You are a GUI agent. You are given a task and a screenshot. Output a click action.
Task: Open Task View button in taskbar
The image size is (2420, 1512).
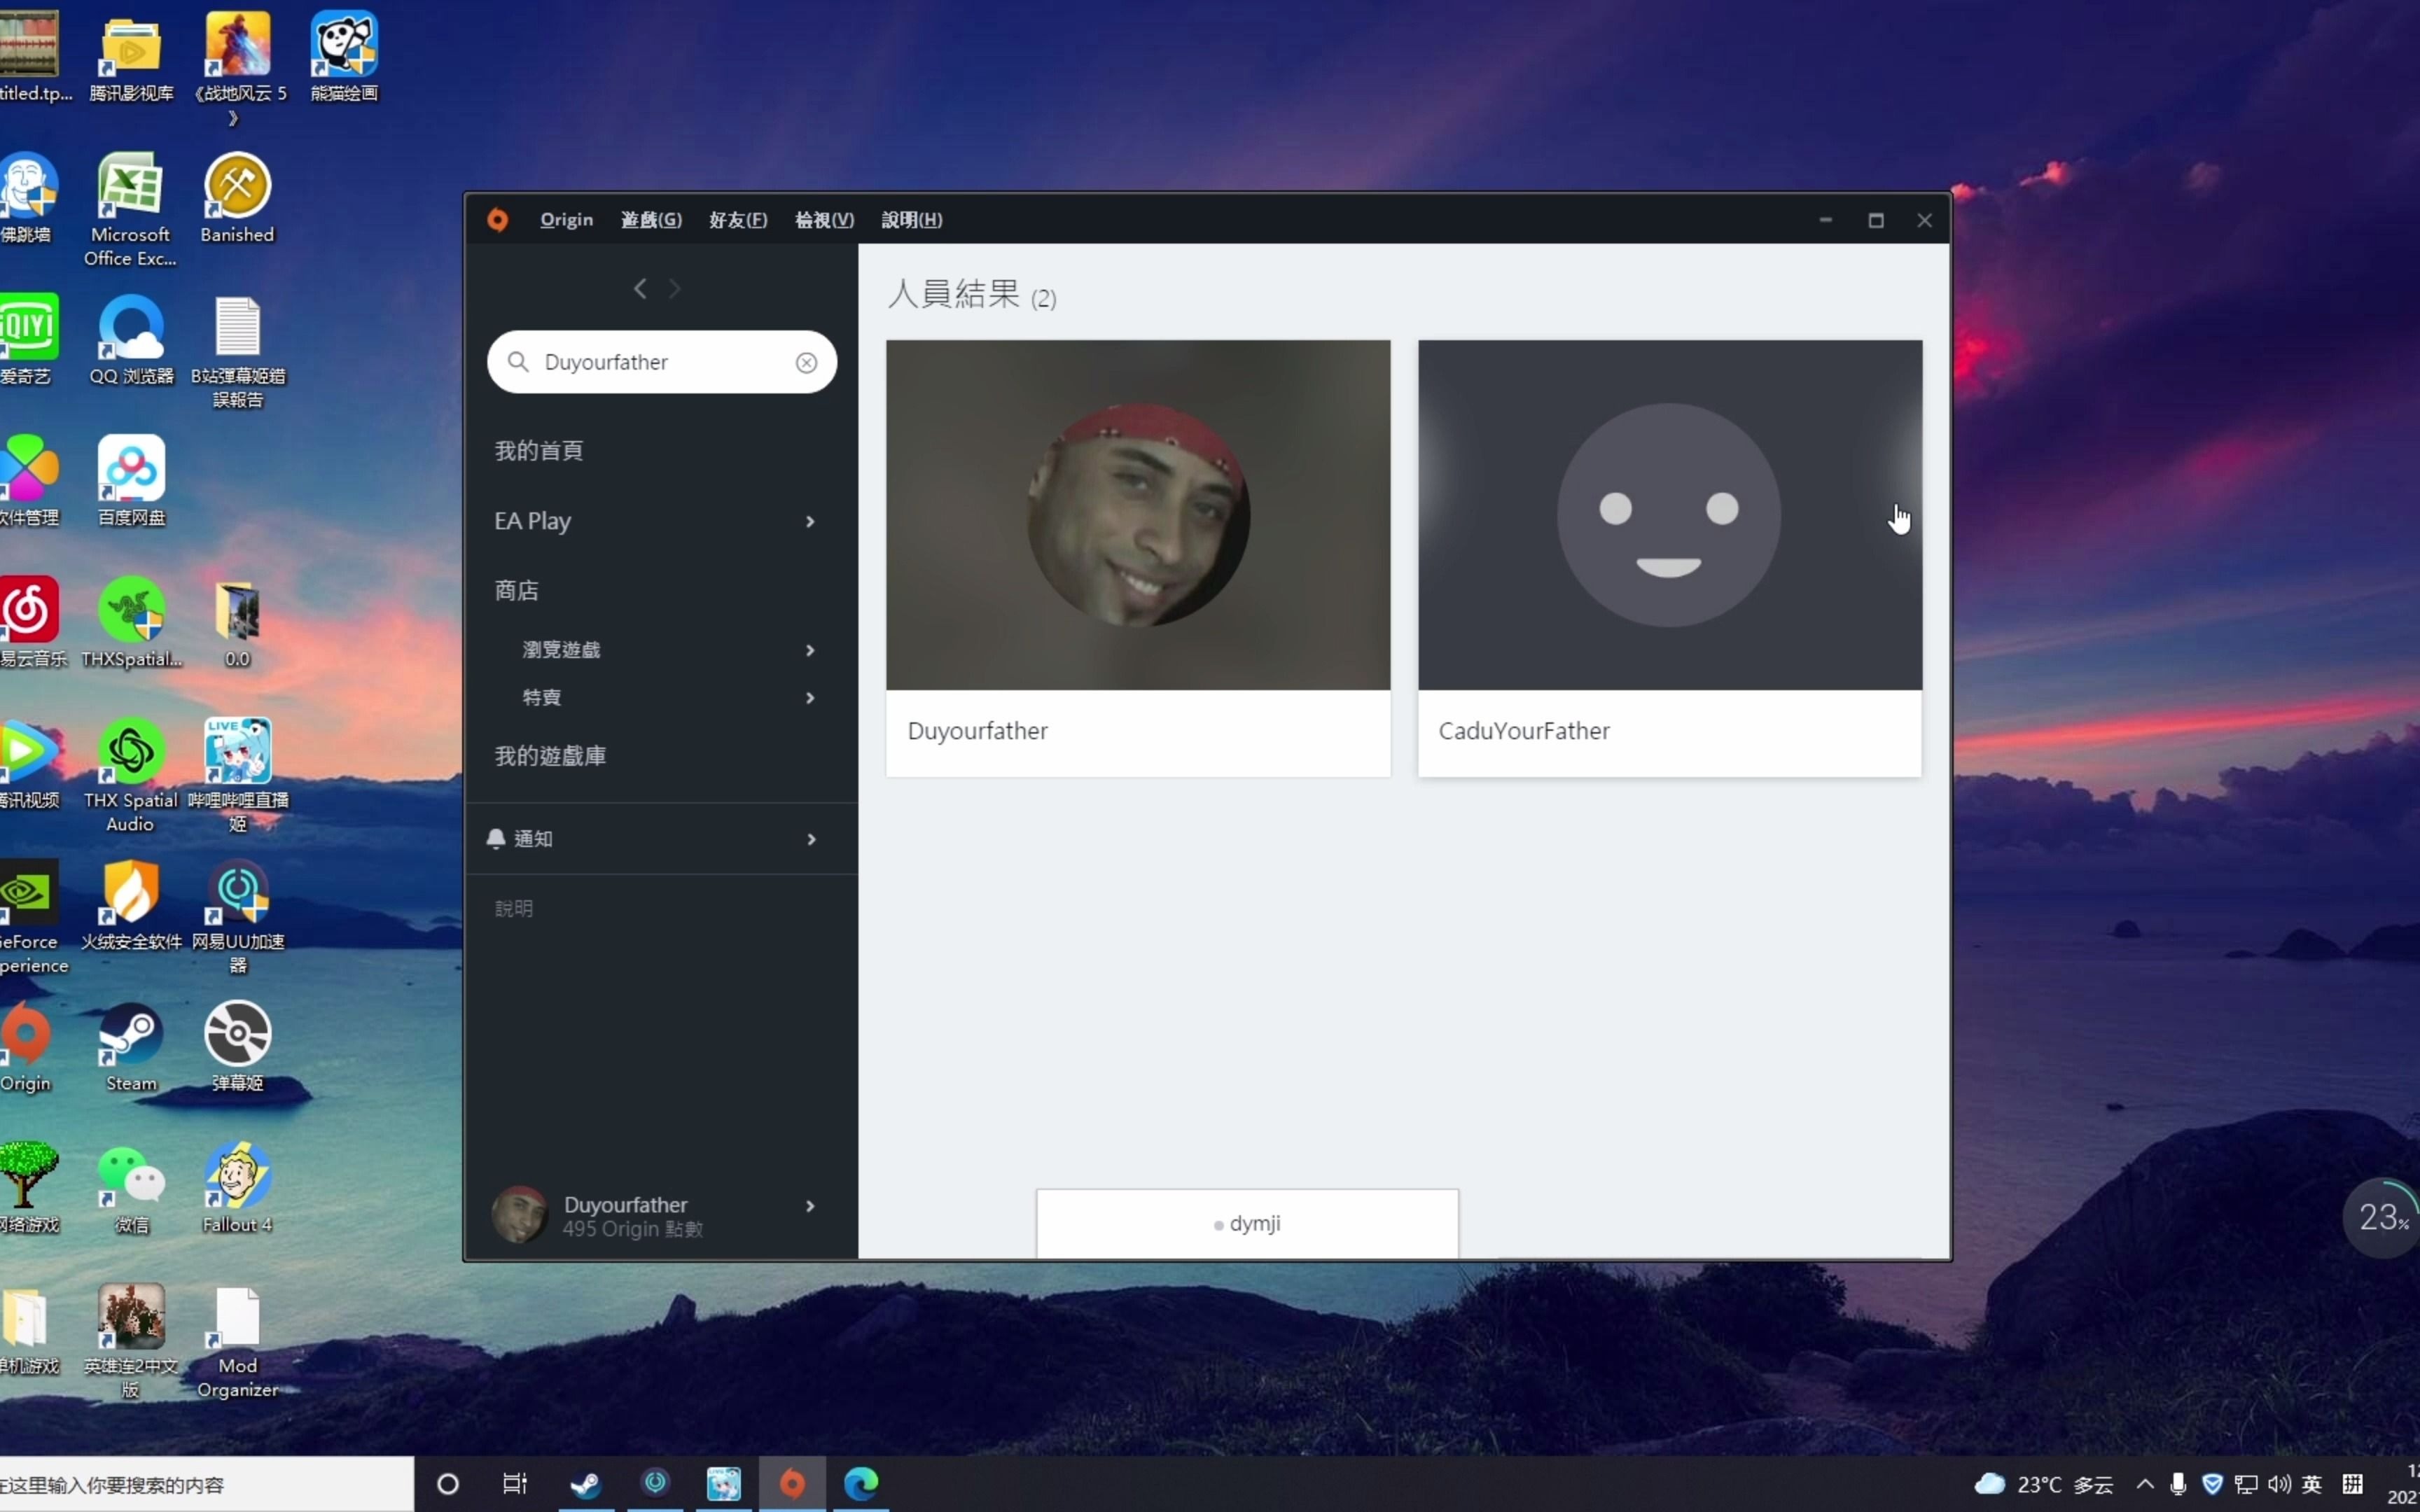515,1484
